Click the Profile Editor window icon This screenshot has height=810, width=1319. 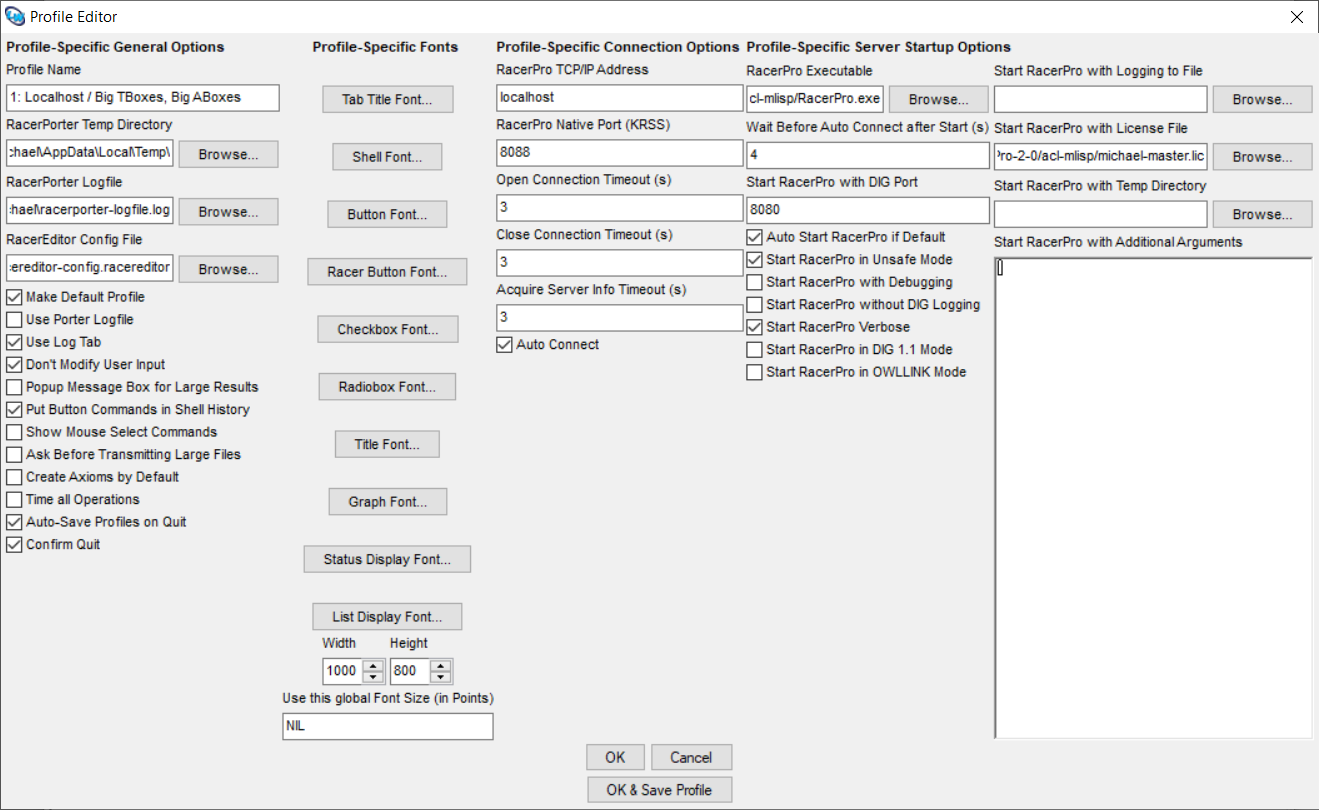pos(15,16)
